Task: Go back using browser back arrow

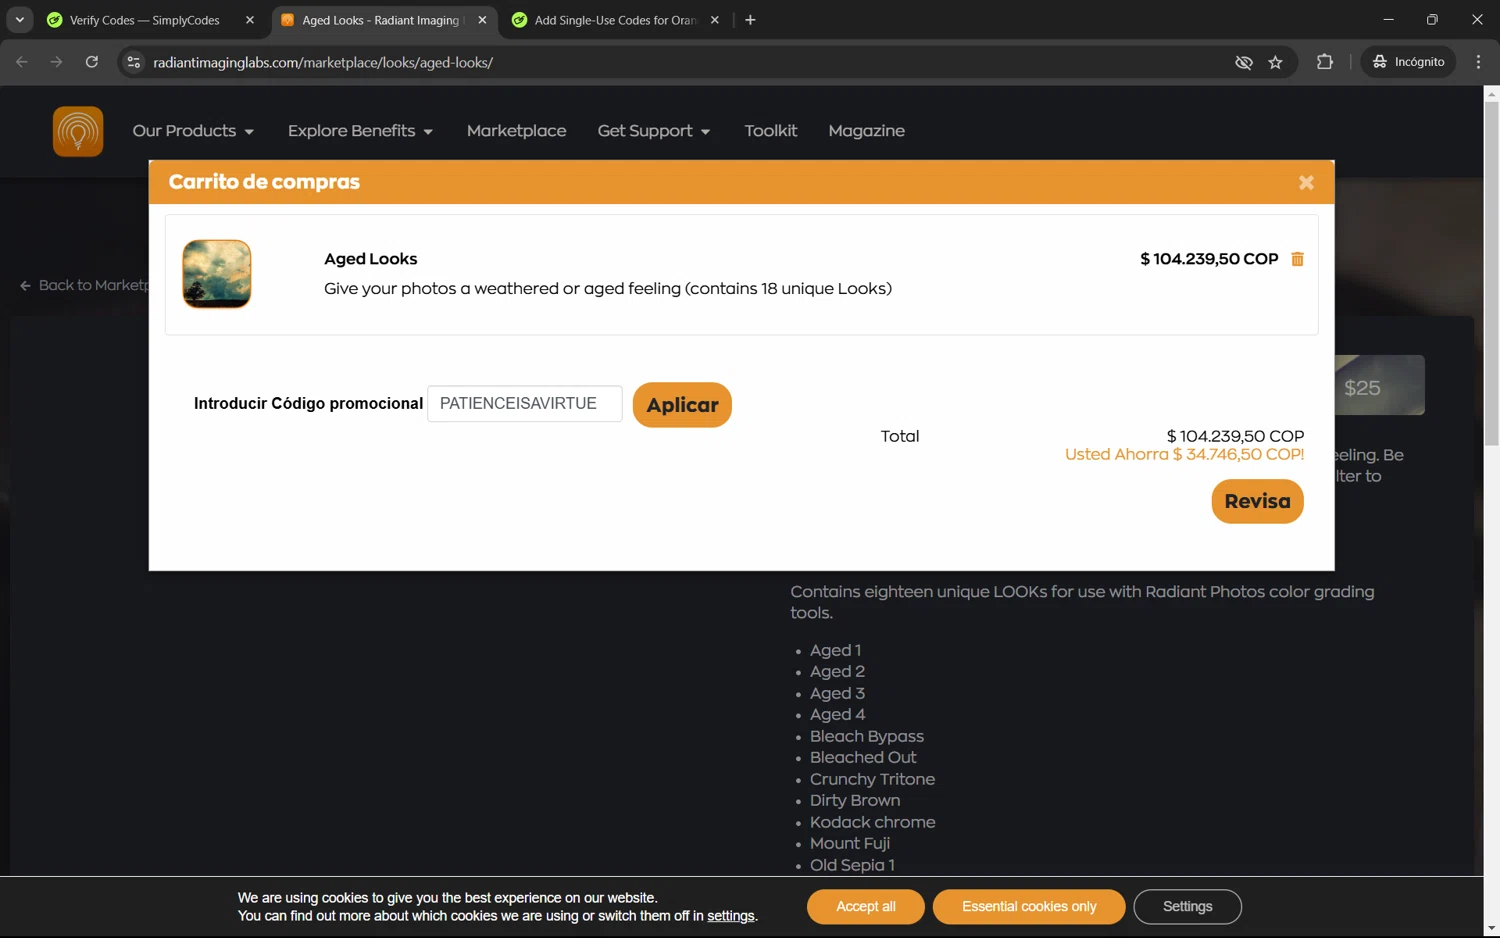Action: [22, 62]
